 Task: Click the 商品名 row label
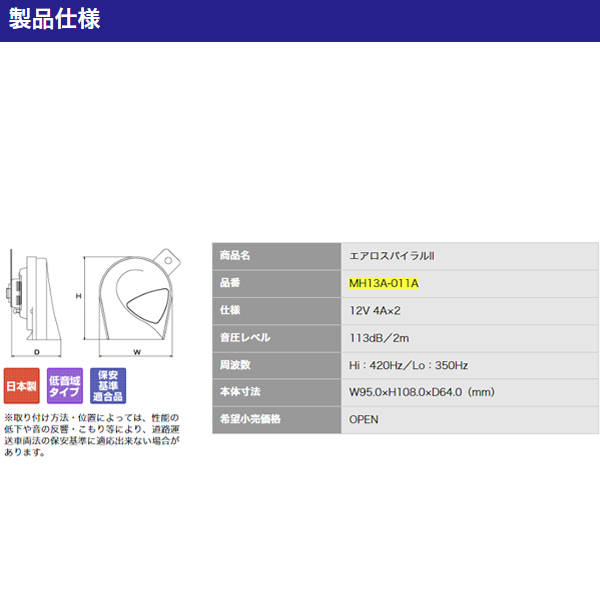click(234, 256)
